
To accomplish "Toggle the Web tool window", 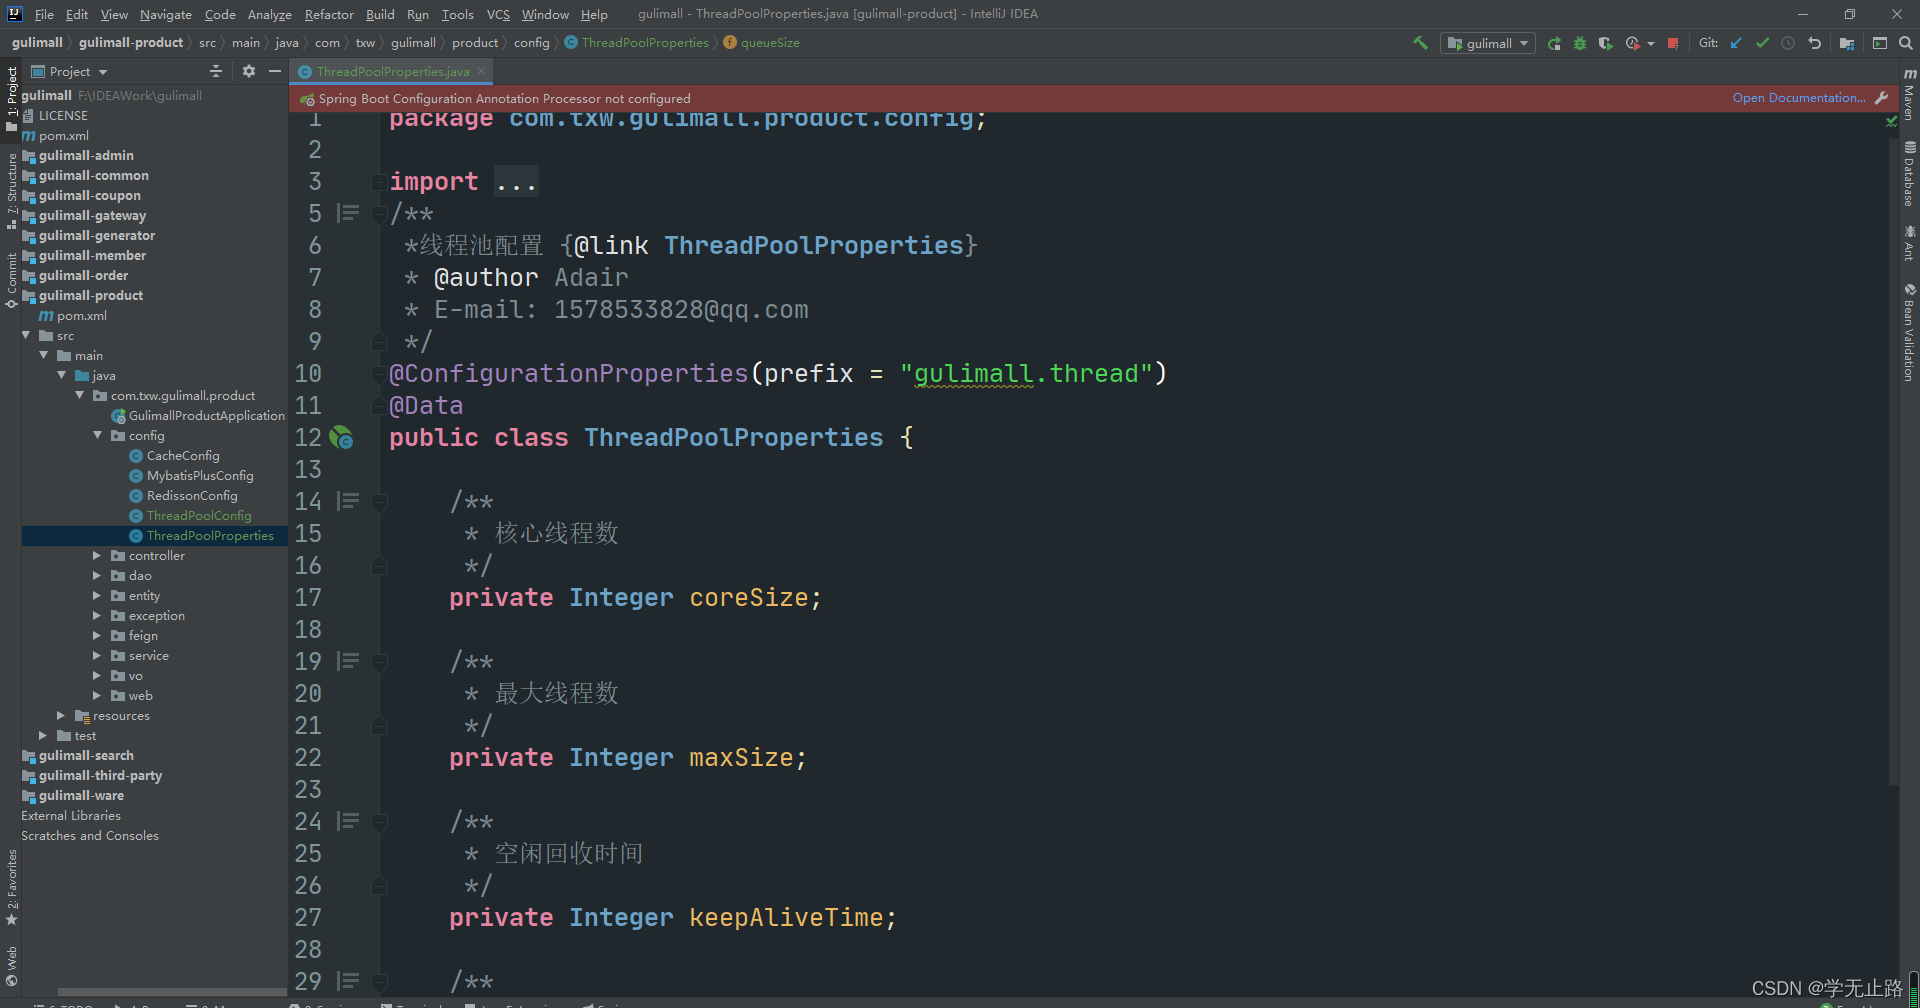I will [x=11, y=965].
